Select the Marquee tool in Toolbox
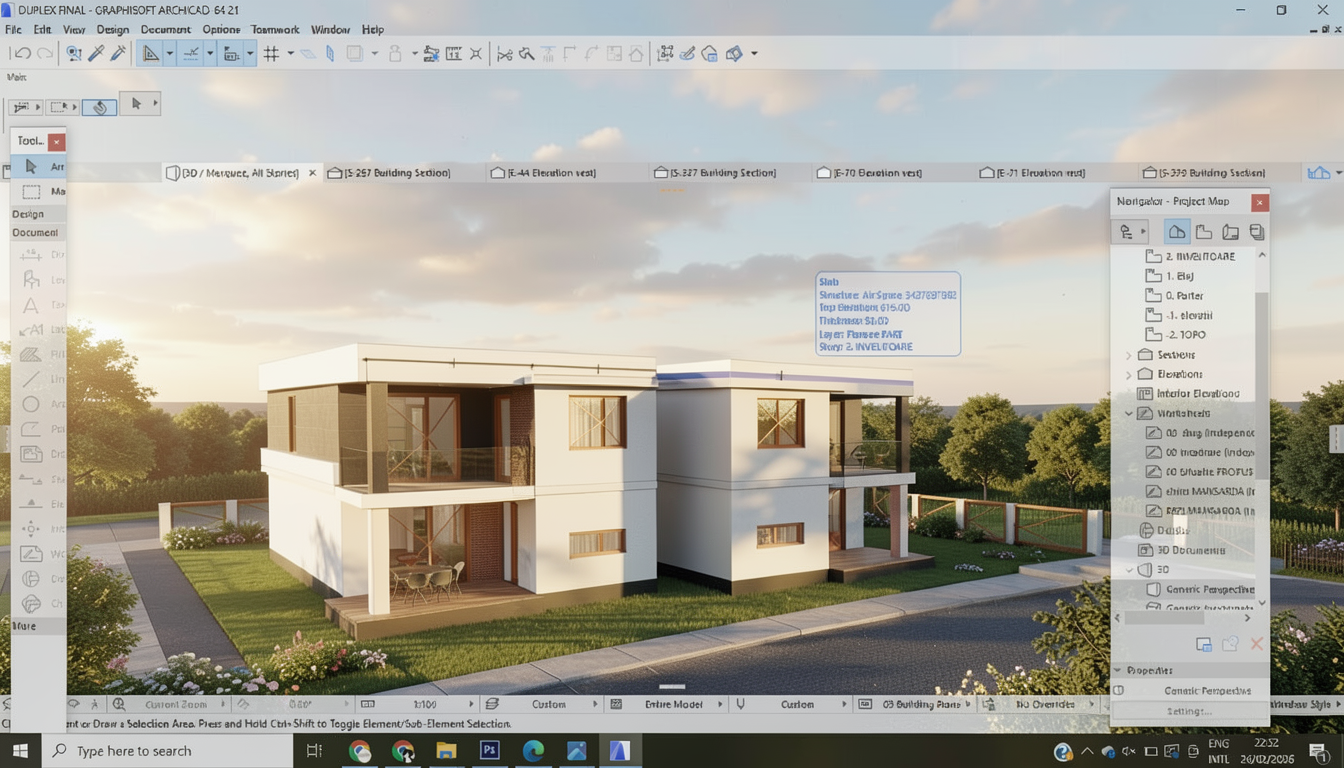 click(31, 191)
